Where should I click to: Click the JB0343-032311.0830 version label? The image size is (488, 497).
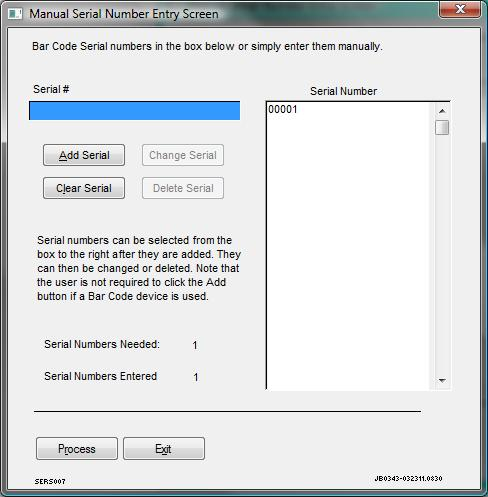(x=408, y=479)
